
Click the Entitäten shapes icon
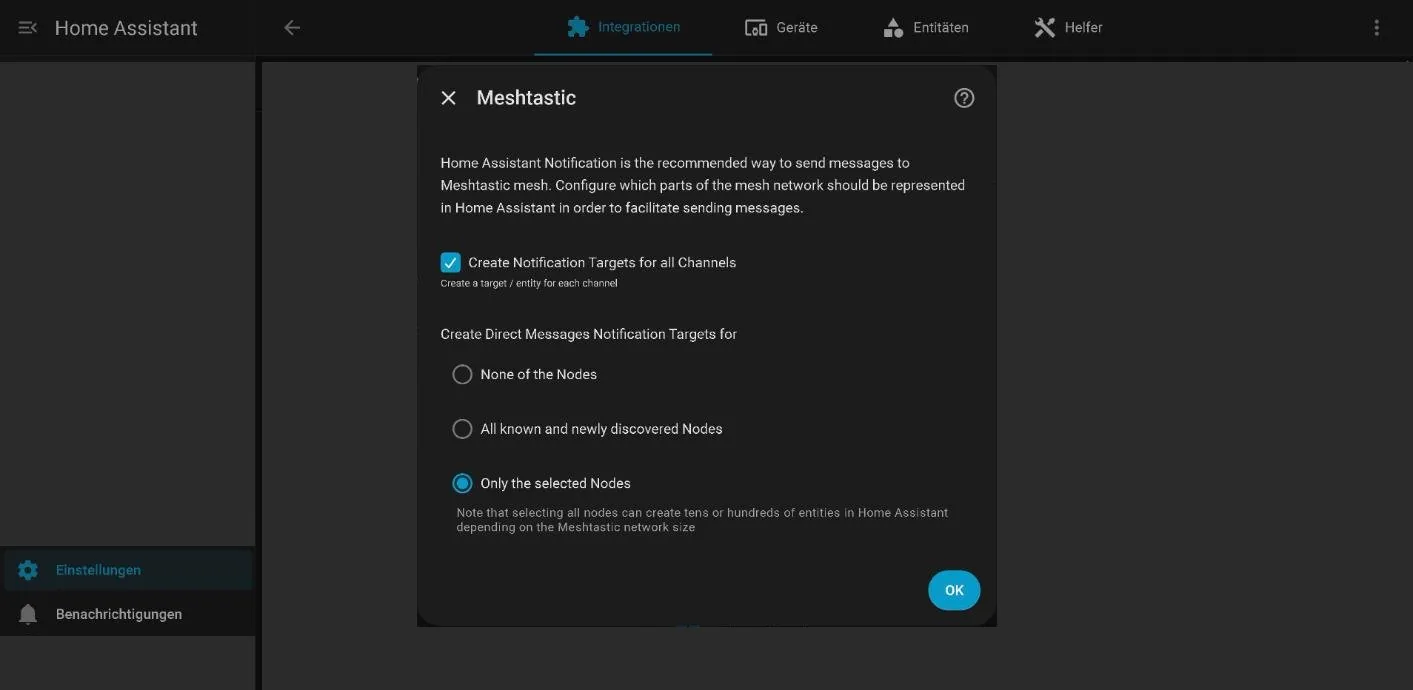(893, 28)
